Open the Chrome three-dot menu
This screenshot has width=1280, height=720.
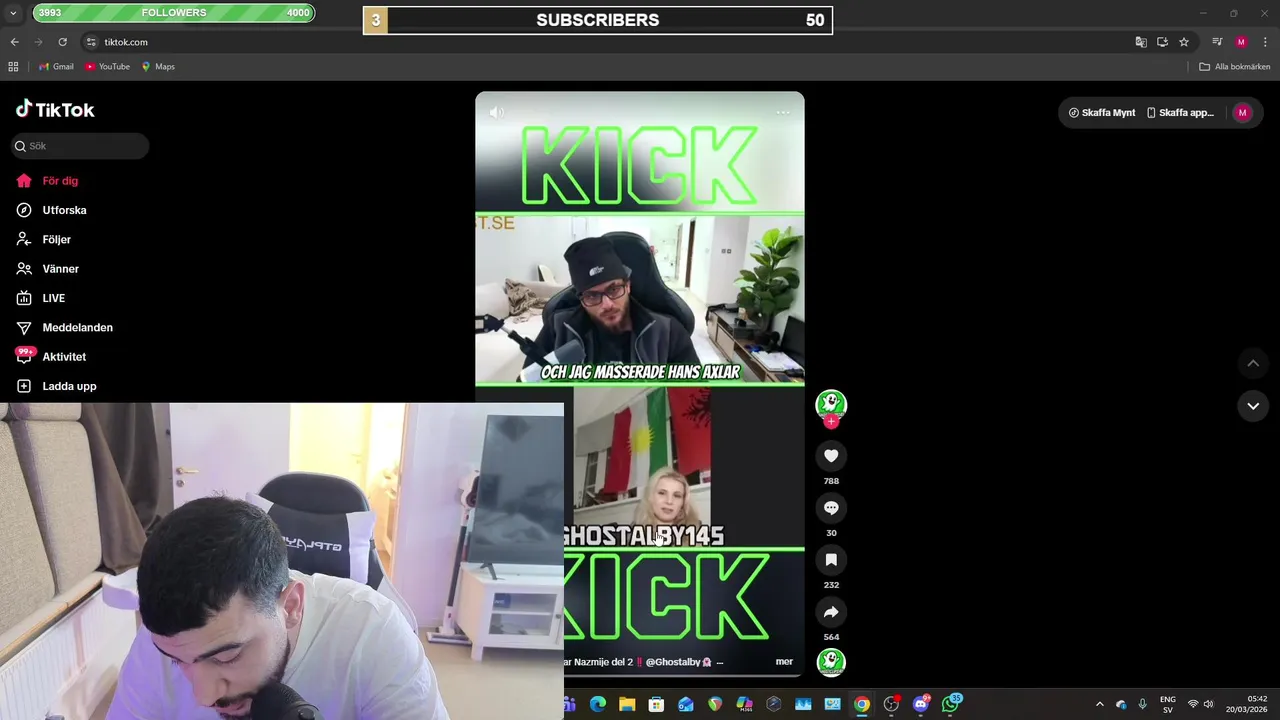pyautogui.click(x=1265, y=42)
